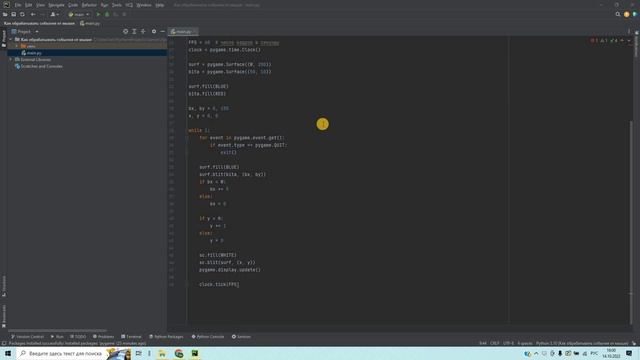Open the File menu

point(18,5)
